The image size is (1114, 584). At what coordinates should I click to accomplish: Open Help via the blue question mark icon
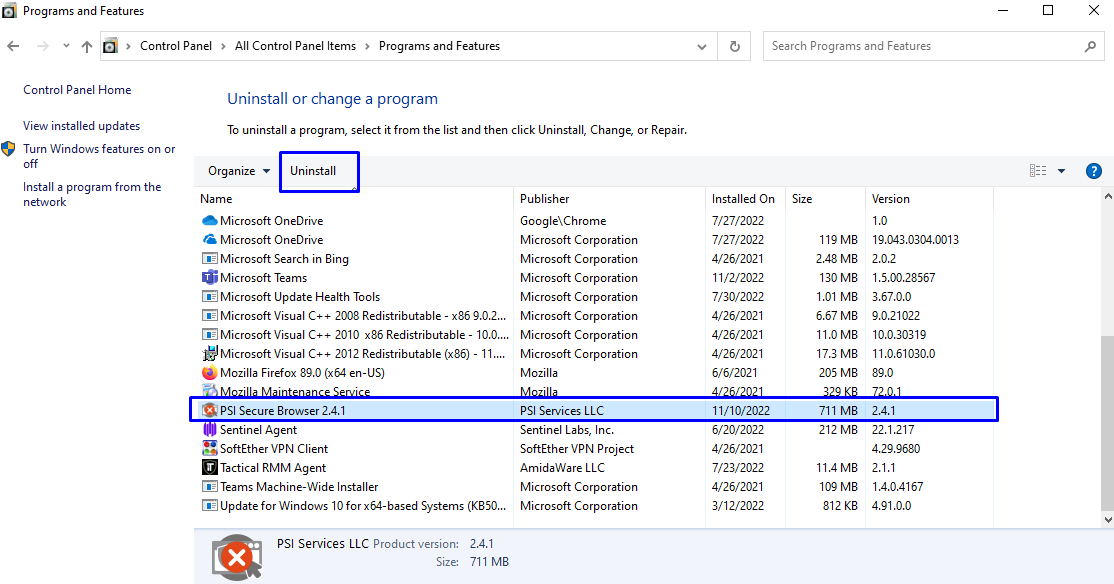1093,170
